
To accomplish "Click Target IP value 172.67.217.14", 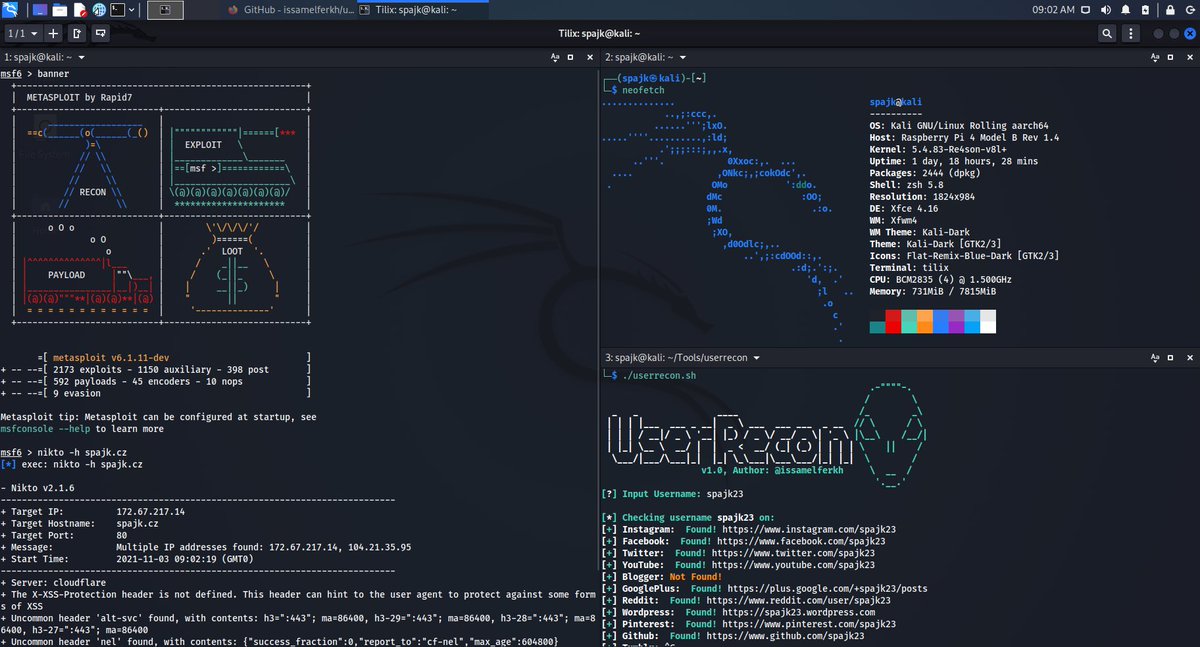I will pyautogui.click(x=151, y=511).
